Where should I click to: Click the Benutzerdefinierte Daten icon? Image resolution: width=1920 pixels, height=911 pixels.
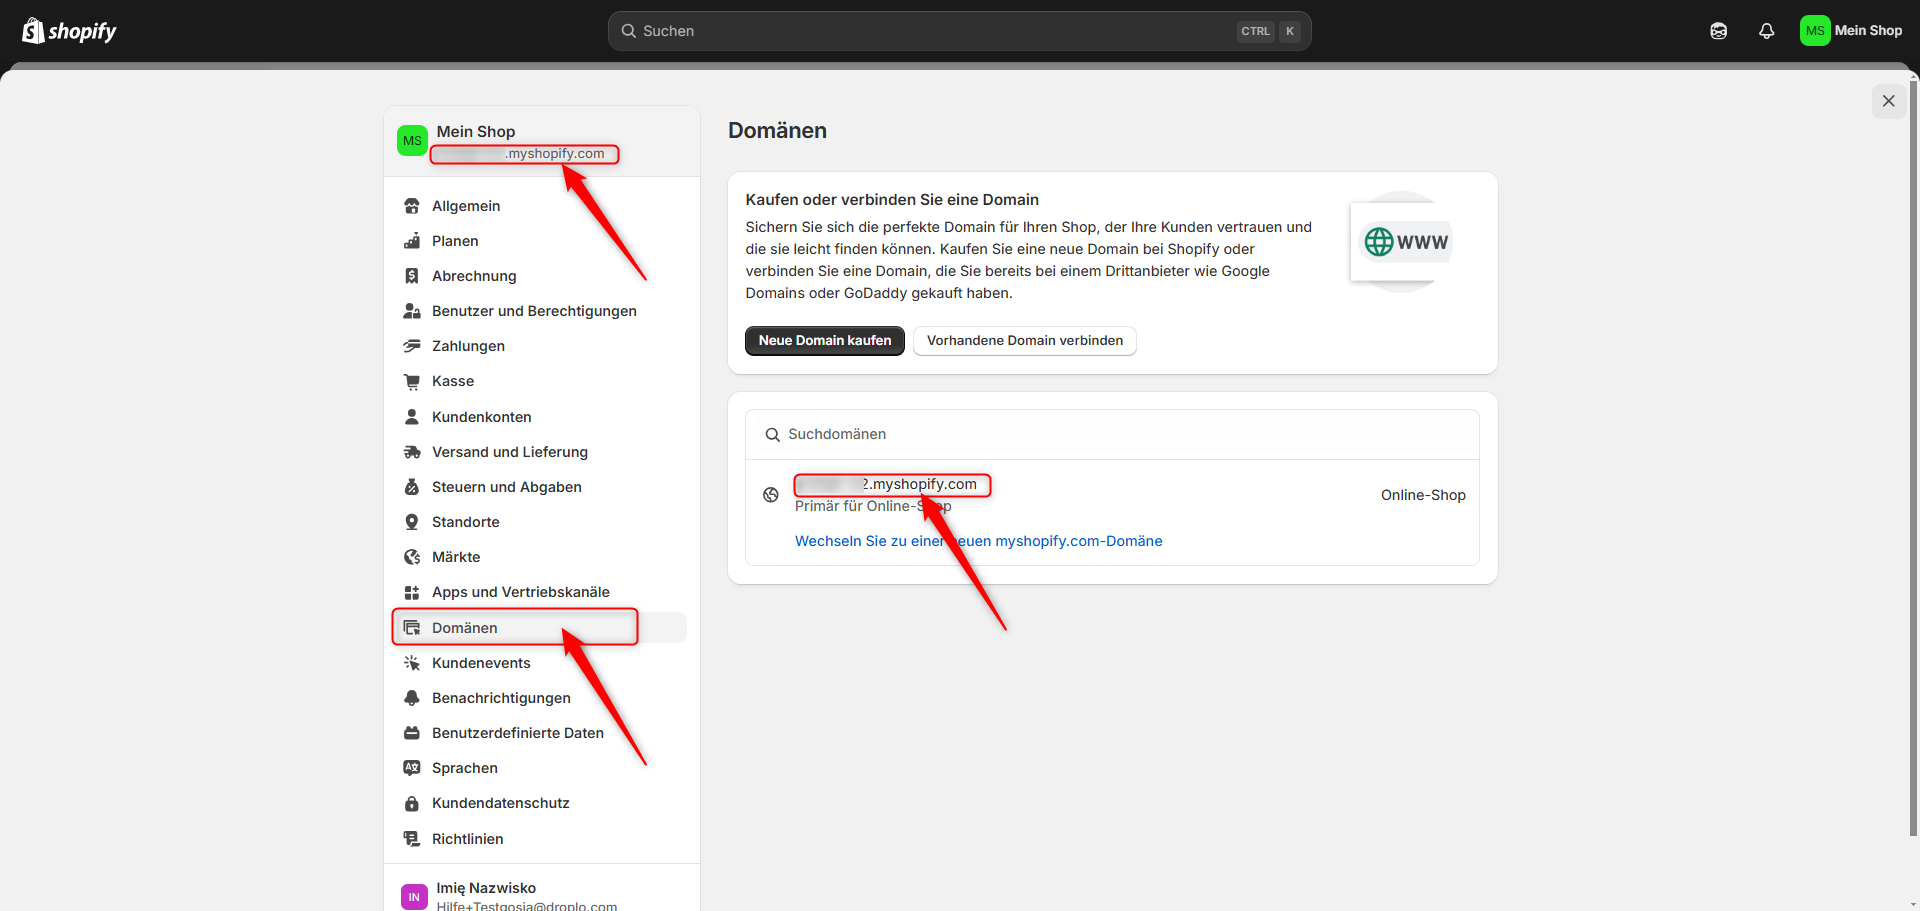411,733
